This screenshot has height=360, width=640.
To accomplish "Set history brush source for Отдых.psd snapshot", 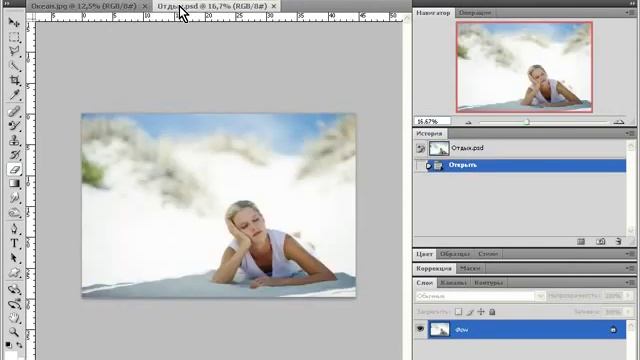I will coord(420,149).
